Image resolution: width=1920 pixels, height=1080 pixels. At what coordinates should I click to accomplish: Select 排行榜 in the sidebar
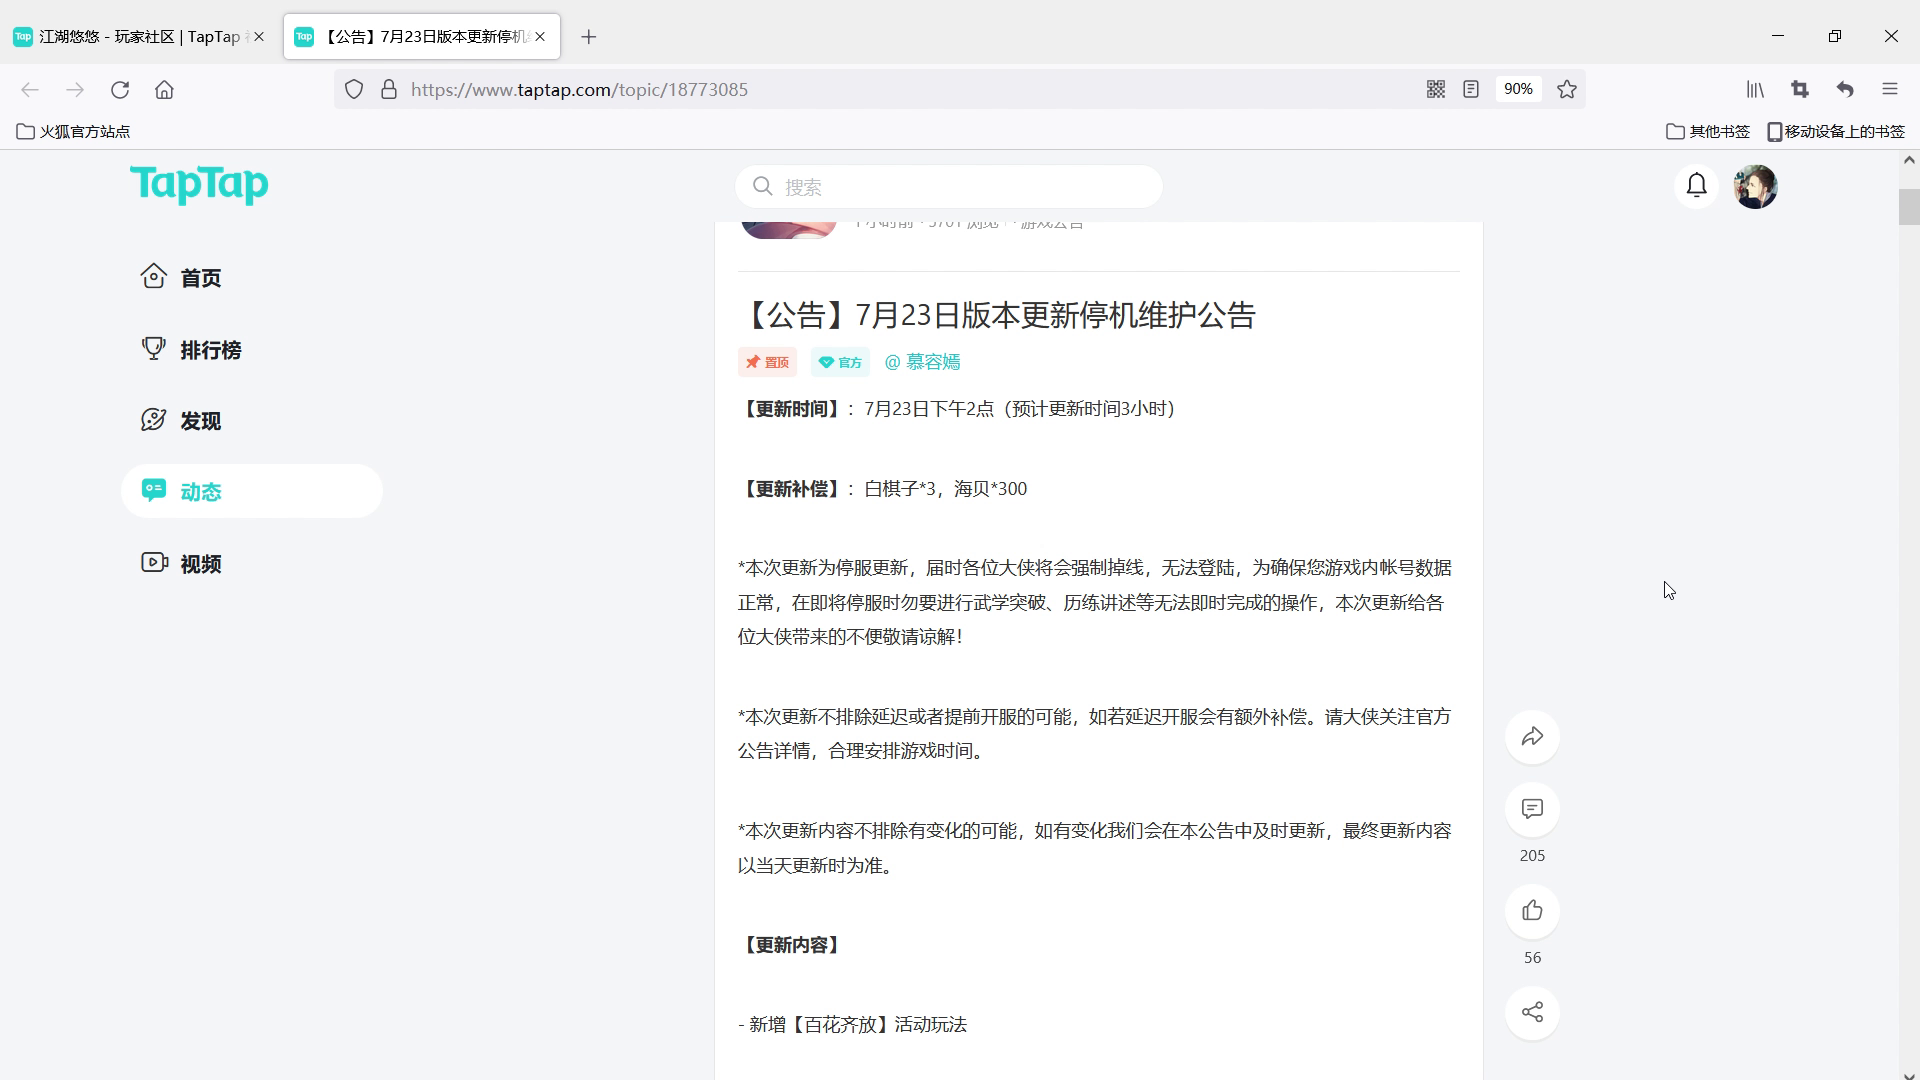(210, 350)
